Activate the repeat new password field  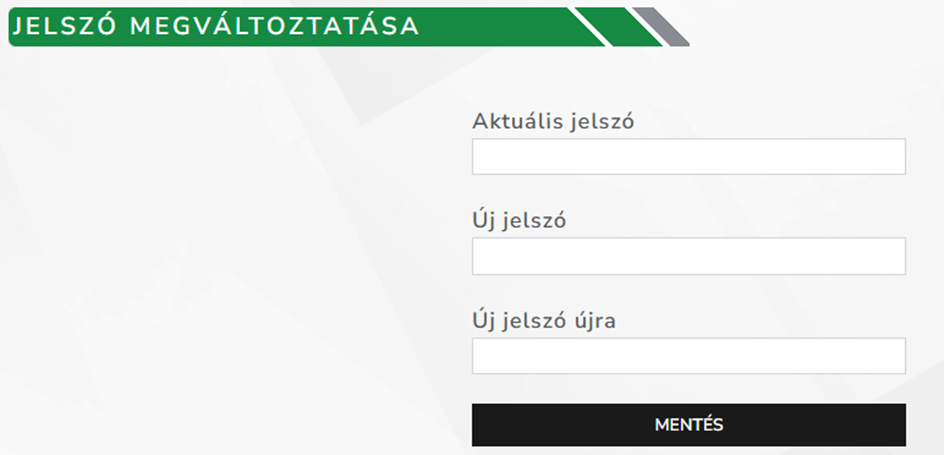pyautogui.click(x=688, y=356)
